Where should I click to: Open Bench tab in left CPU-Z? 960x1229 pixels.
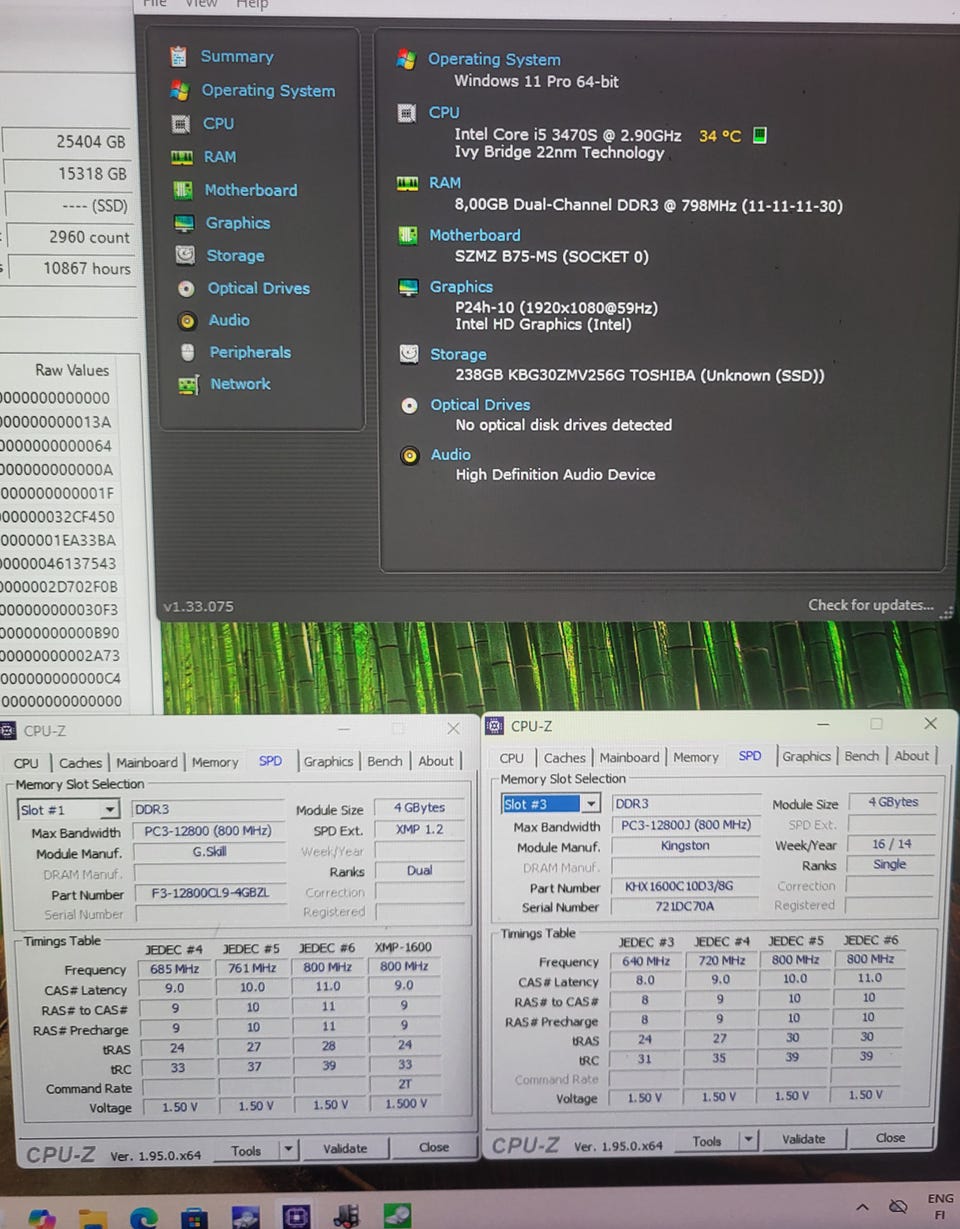(x=385, y=761)
